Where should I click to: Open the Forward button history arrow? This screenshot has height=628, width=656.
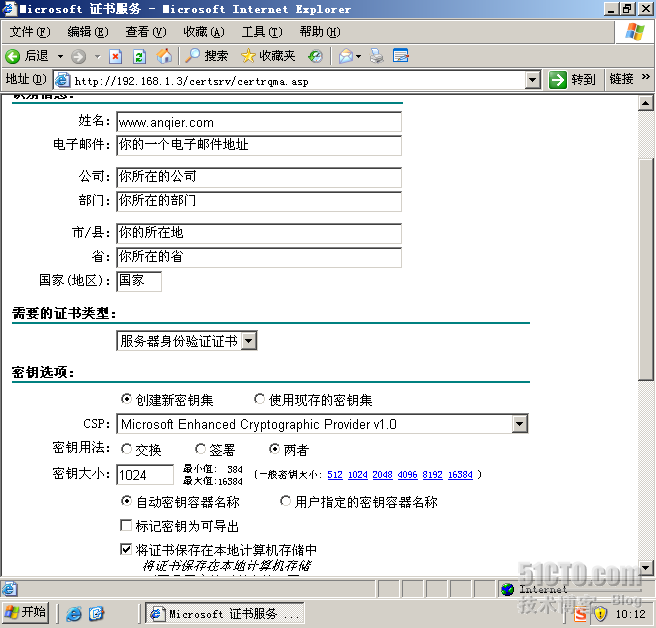coord(97,56)
